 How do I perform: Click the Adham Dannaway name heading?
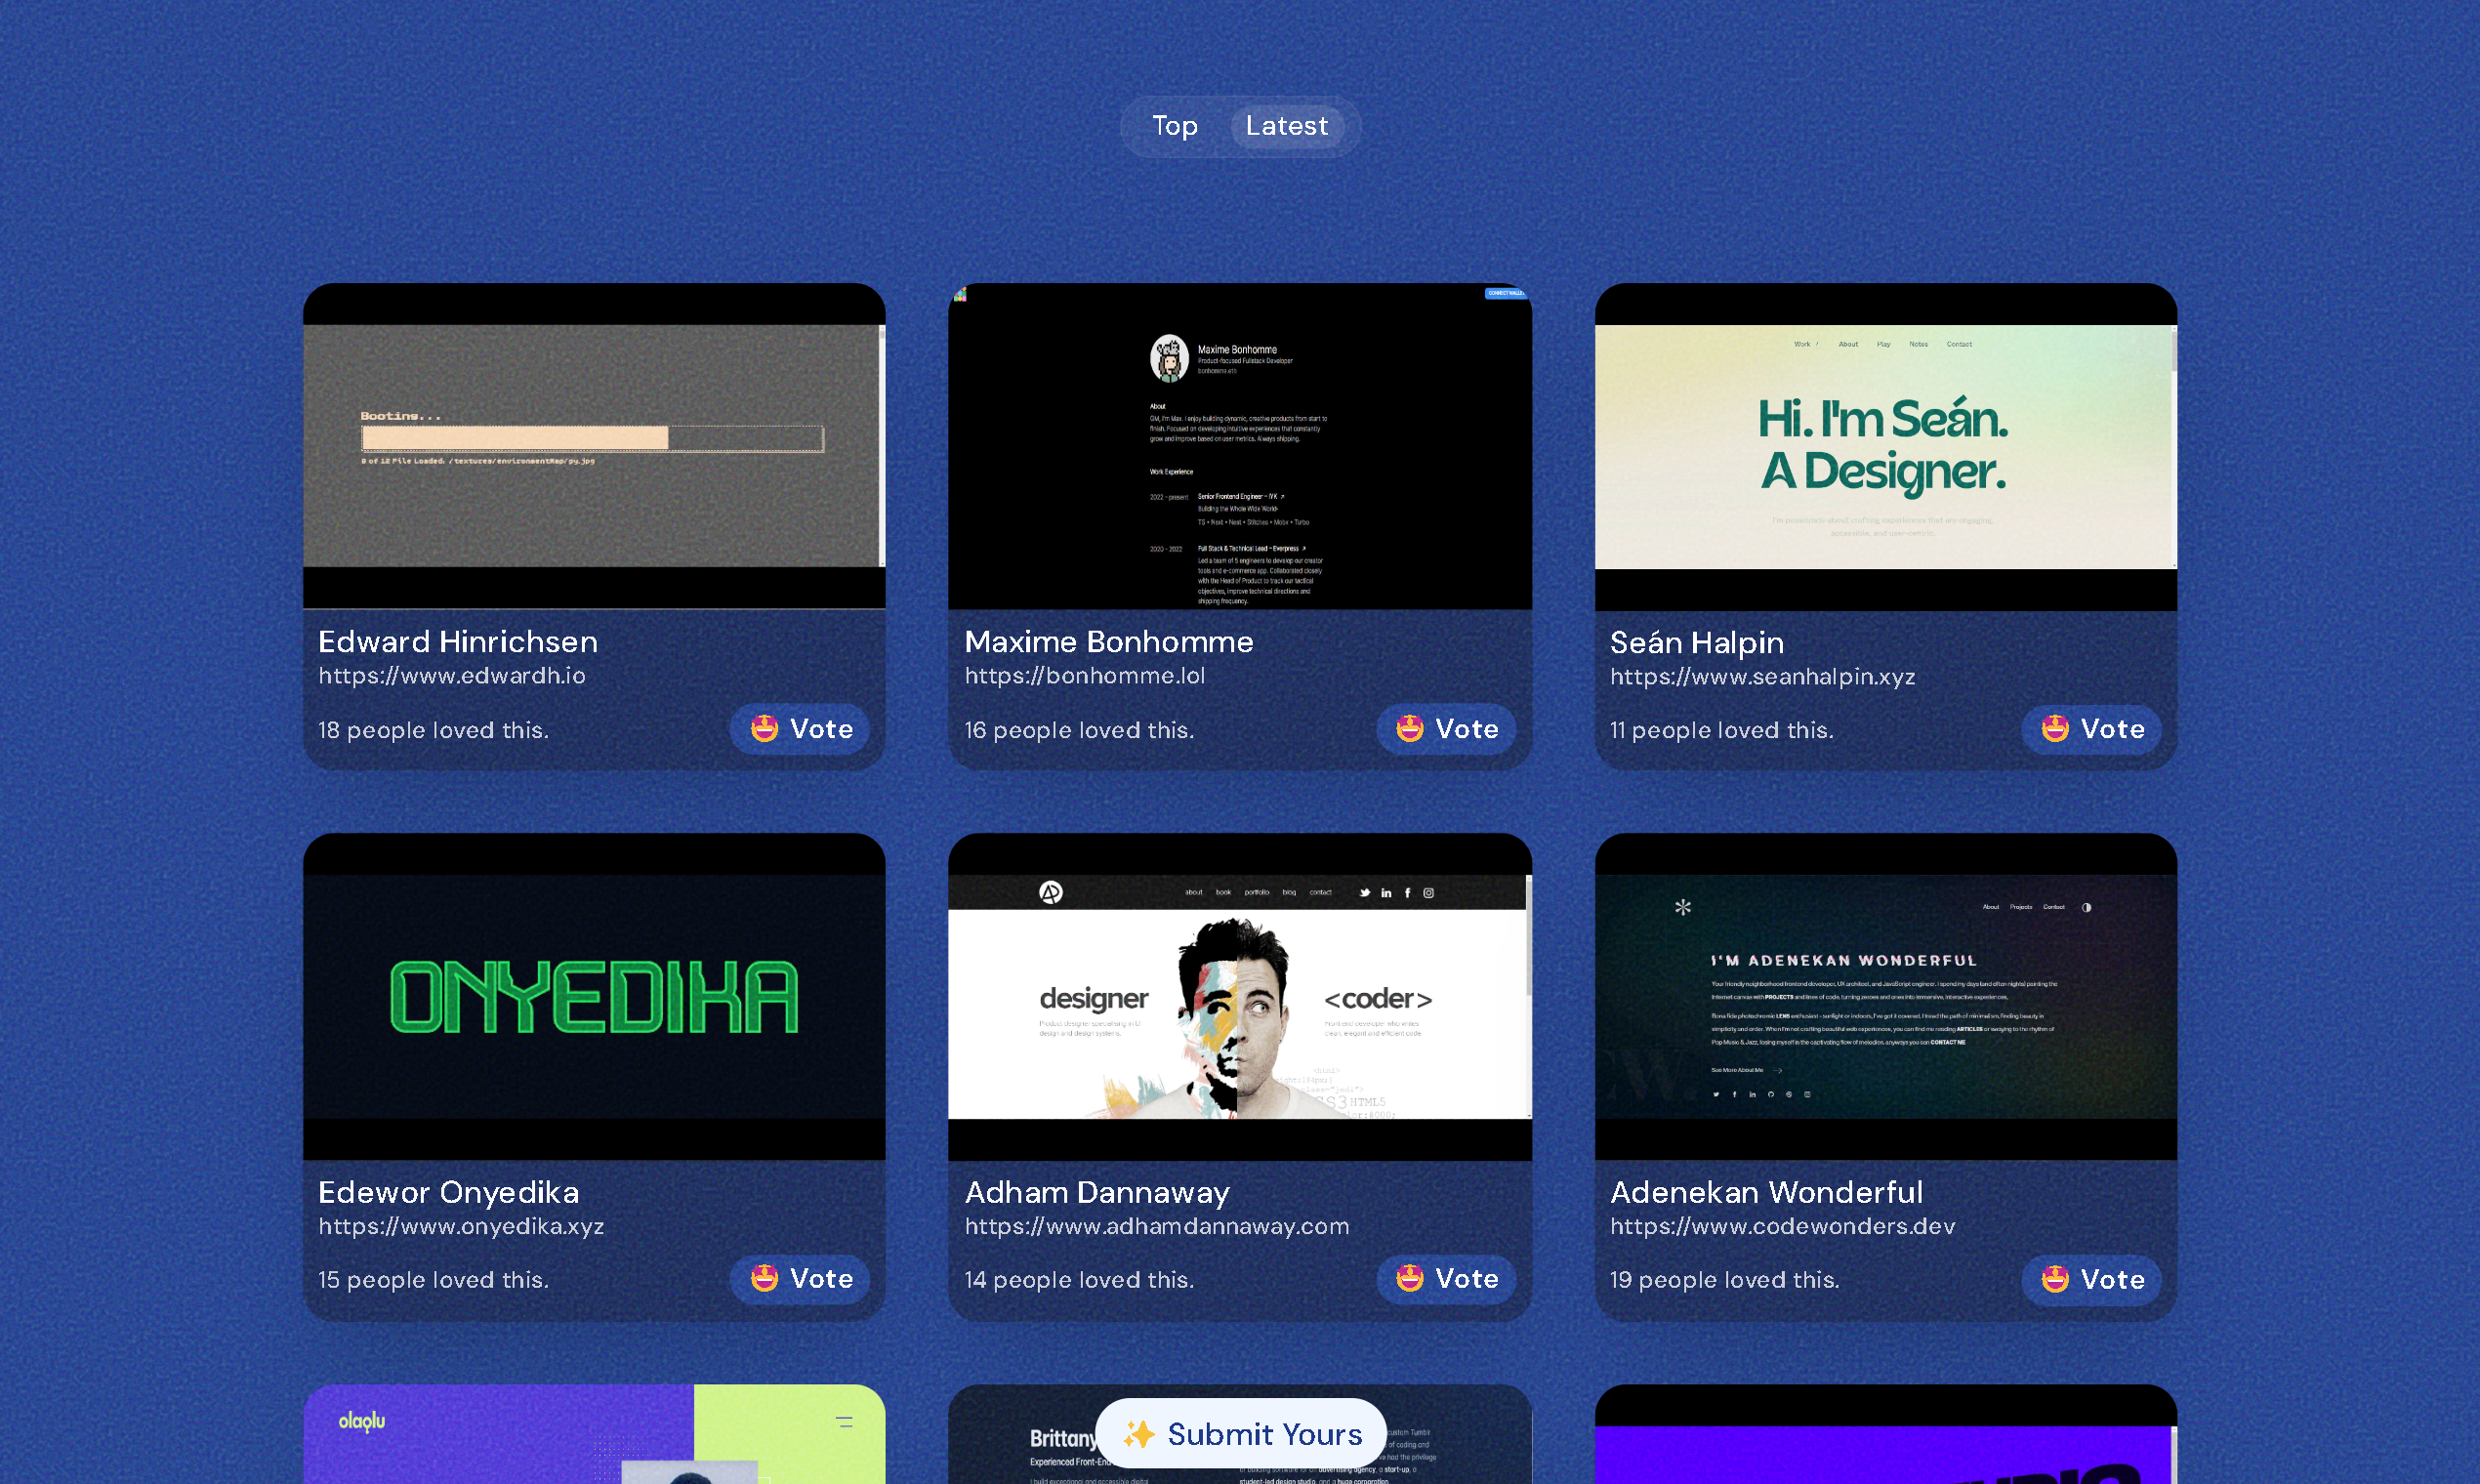(1097, 1192)
